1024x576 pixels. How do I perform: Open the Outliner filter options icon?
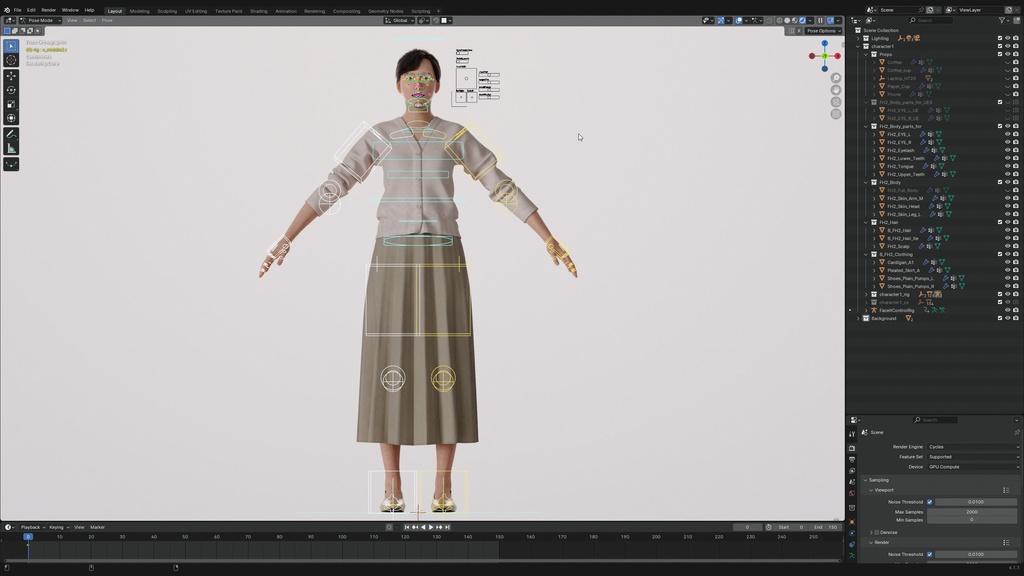click(1002, 20)
